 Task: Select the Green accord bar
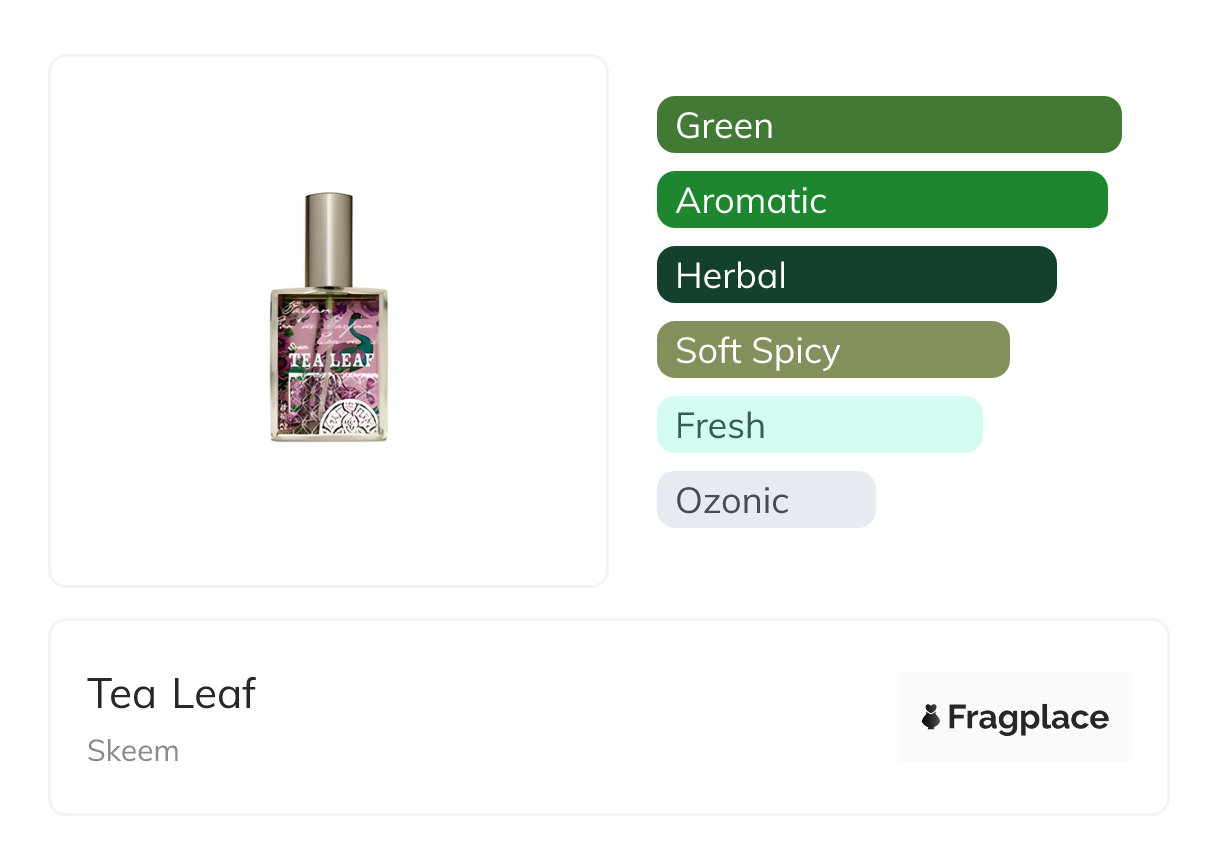pyautogui.click(x=888, y=125)
